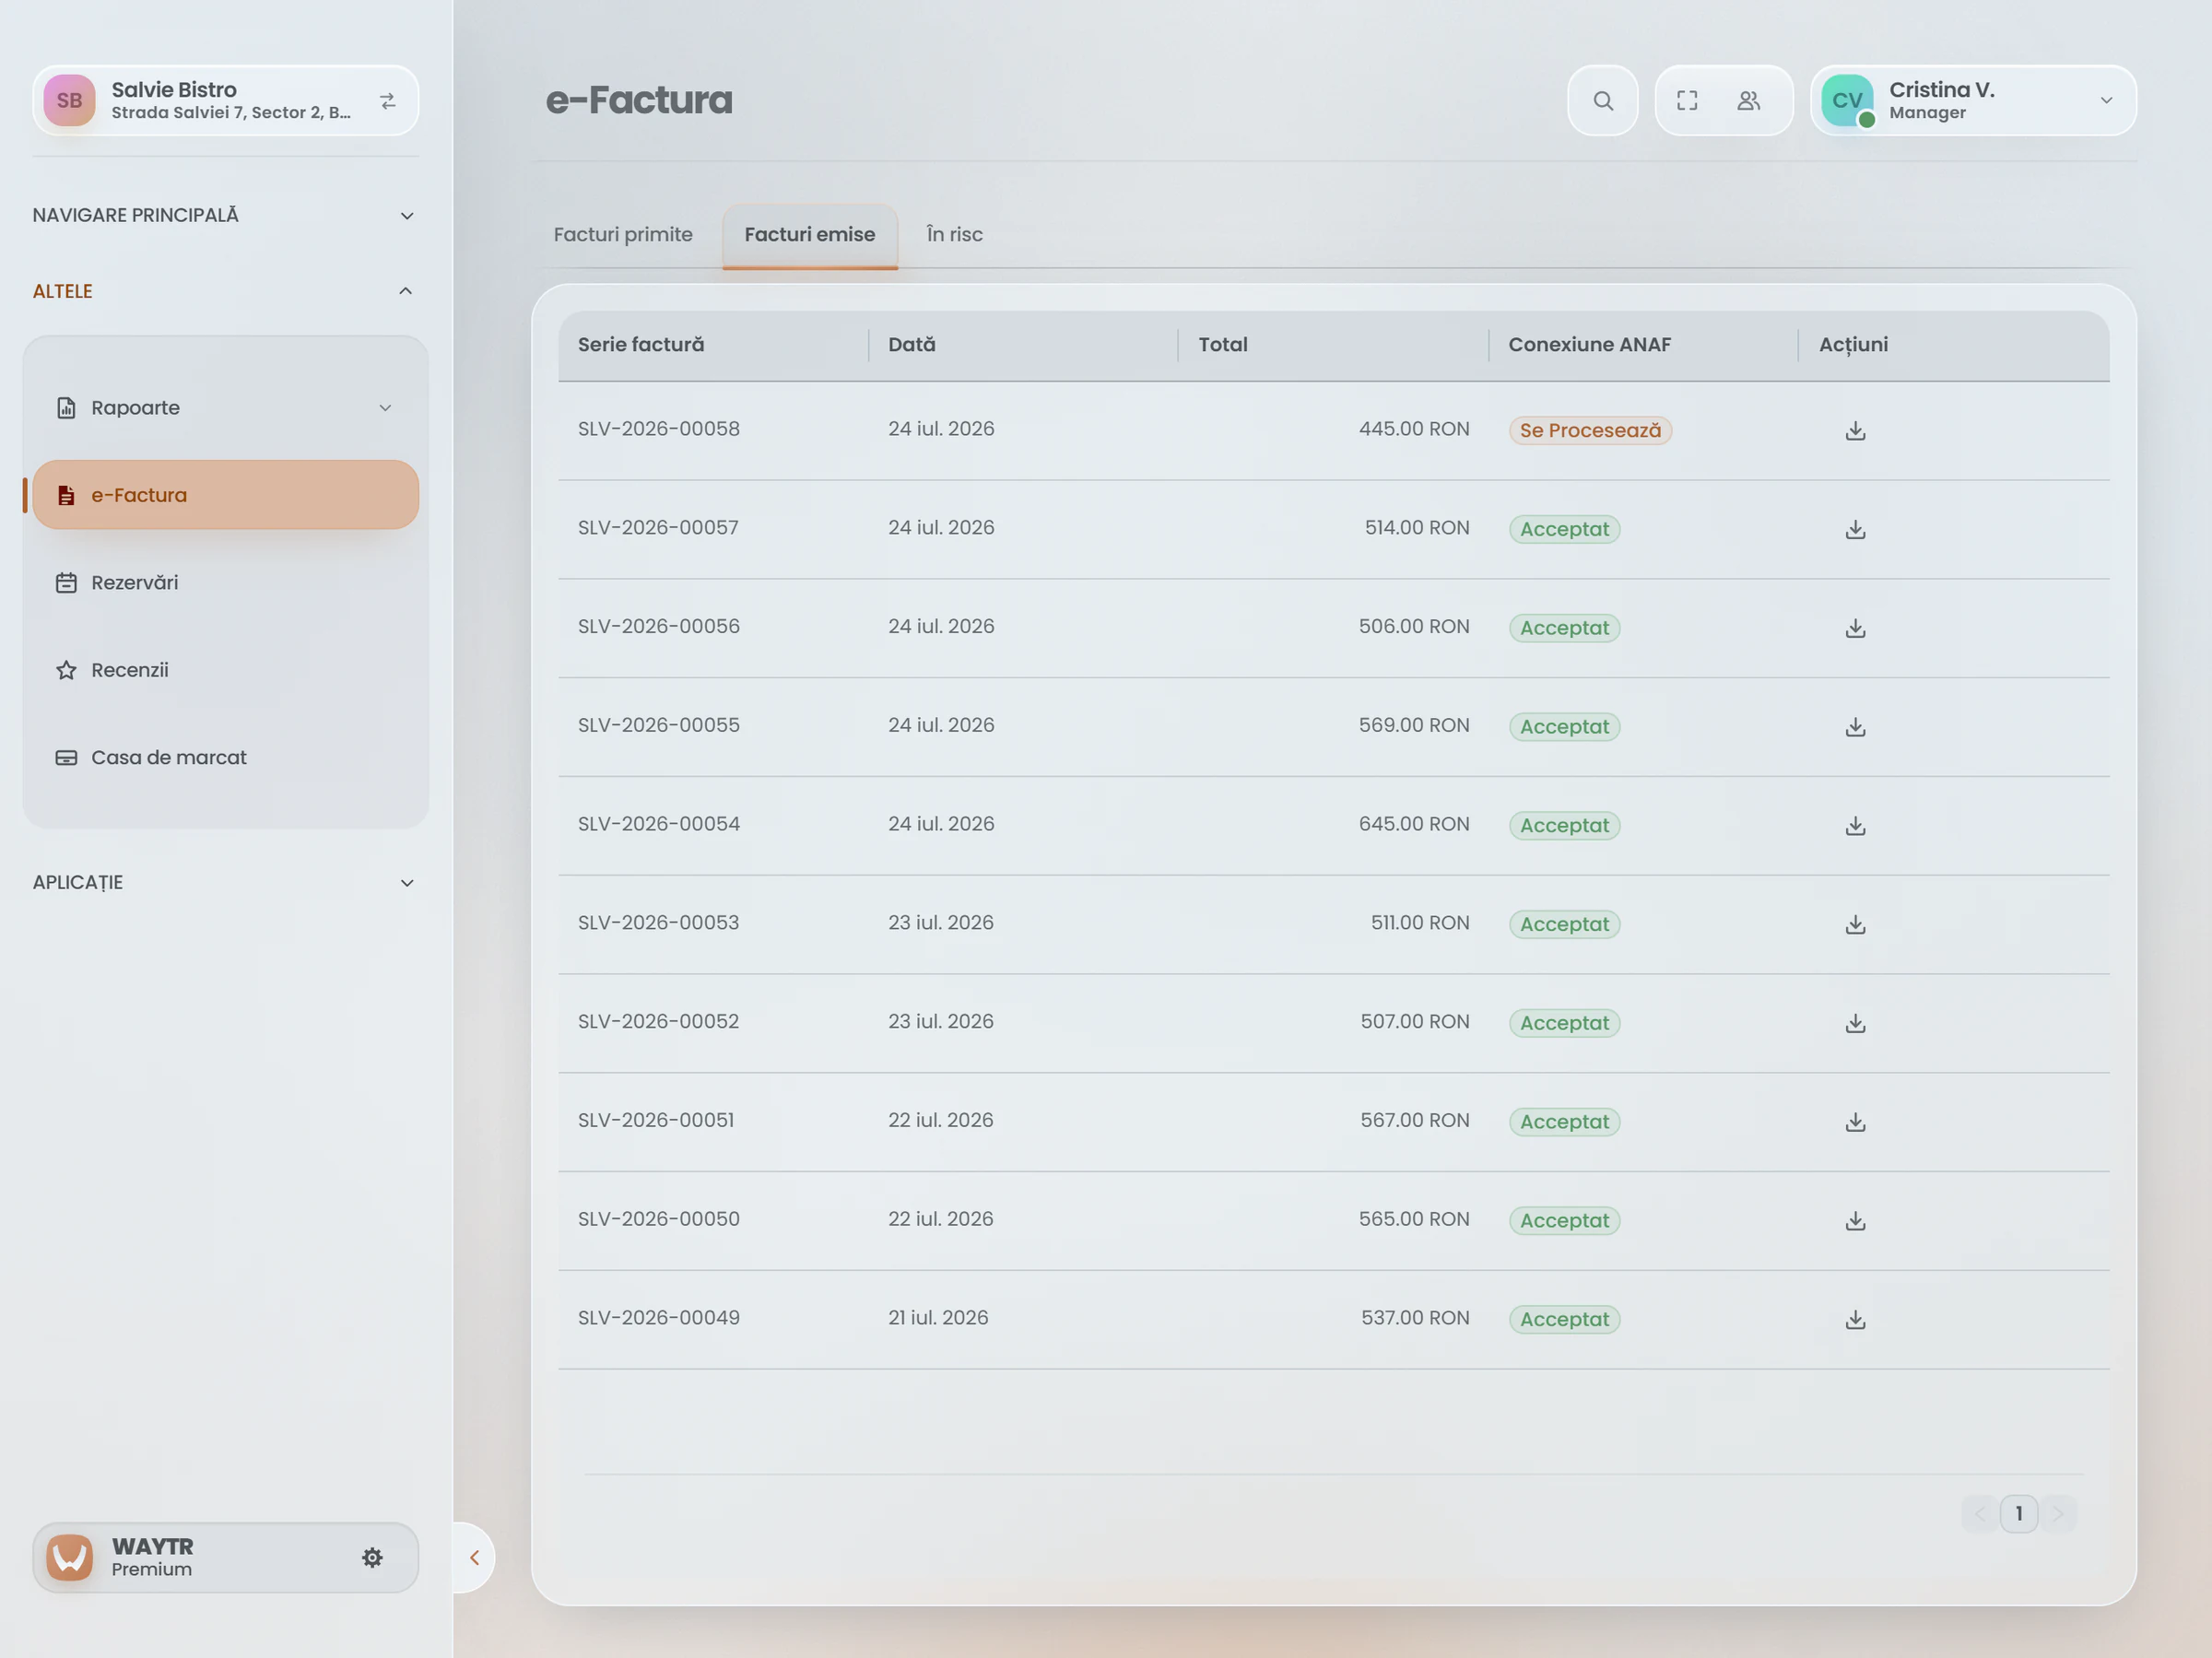Click the switch location arrows icon

[x=388, y=101]
